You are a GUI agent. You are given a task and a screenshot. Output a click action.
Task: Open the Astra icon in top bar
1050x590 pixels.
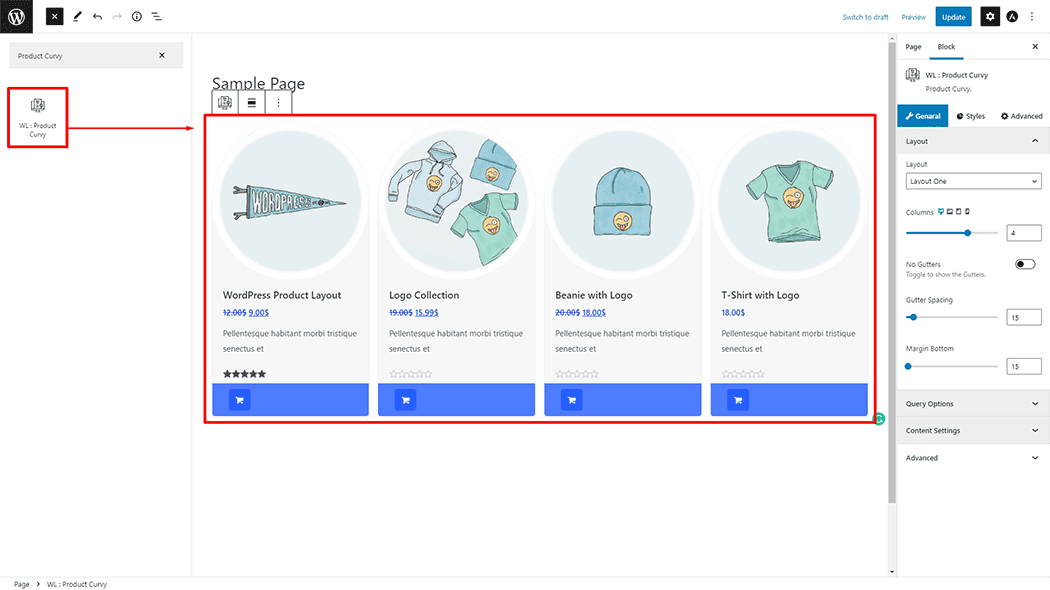point(1012,17)
